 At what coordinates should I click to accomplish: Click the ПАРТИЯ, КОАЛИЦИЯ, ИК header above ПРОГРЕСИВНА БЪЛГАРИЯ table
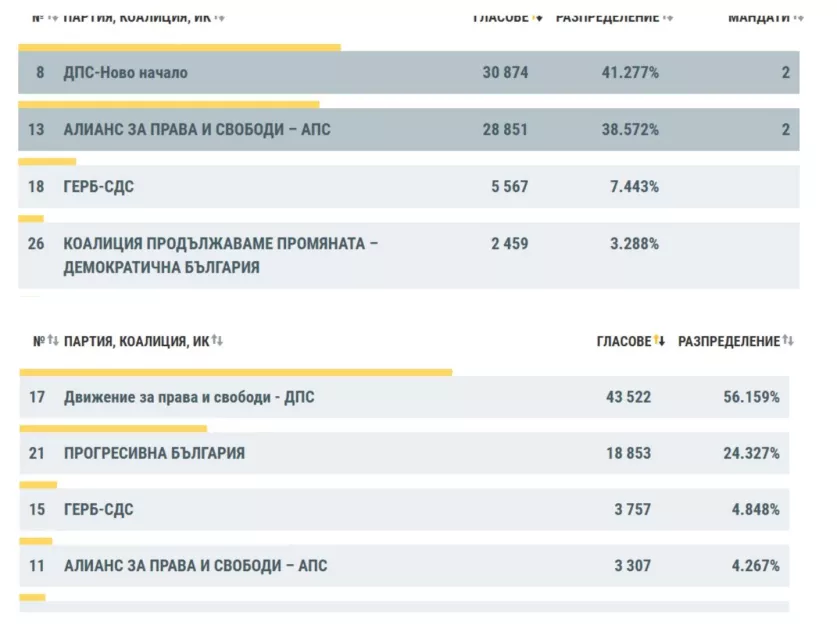tap(137, 341)
